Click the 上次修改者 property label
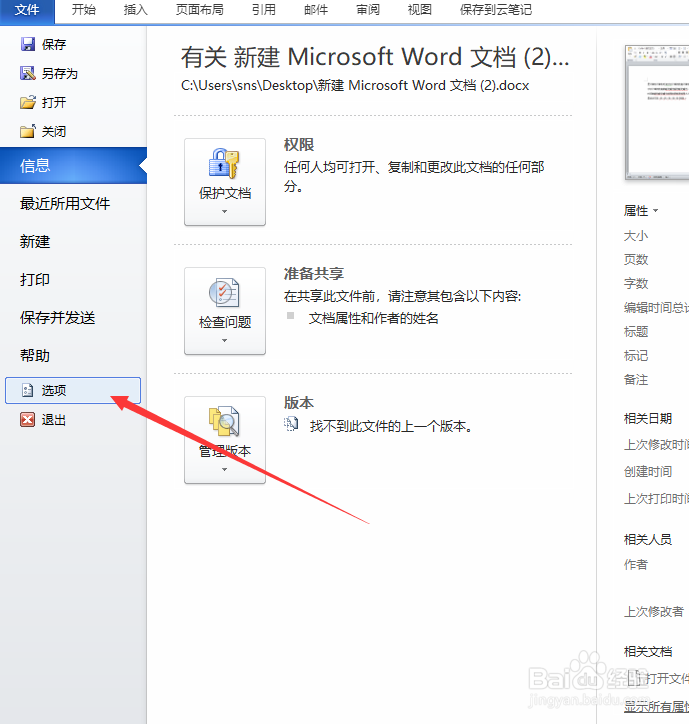 (x=653, y=612)
